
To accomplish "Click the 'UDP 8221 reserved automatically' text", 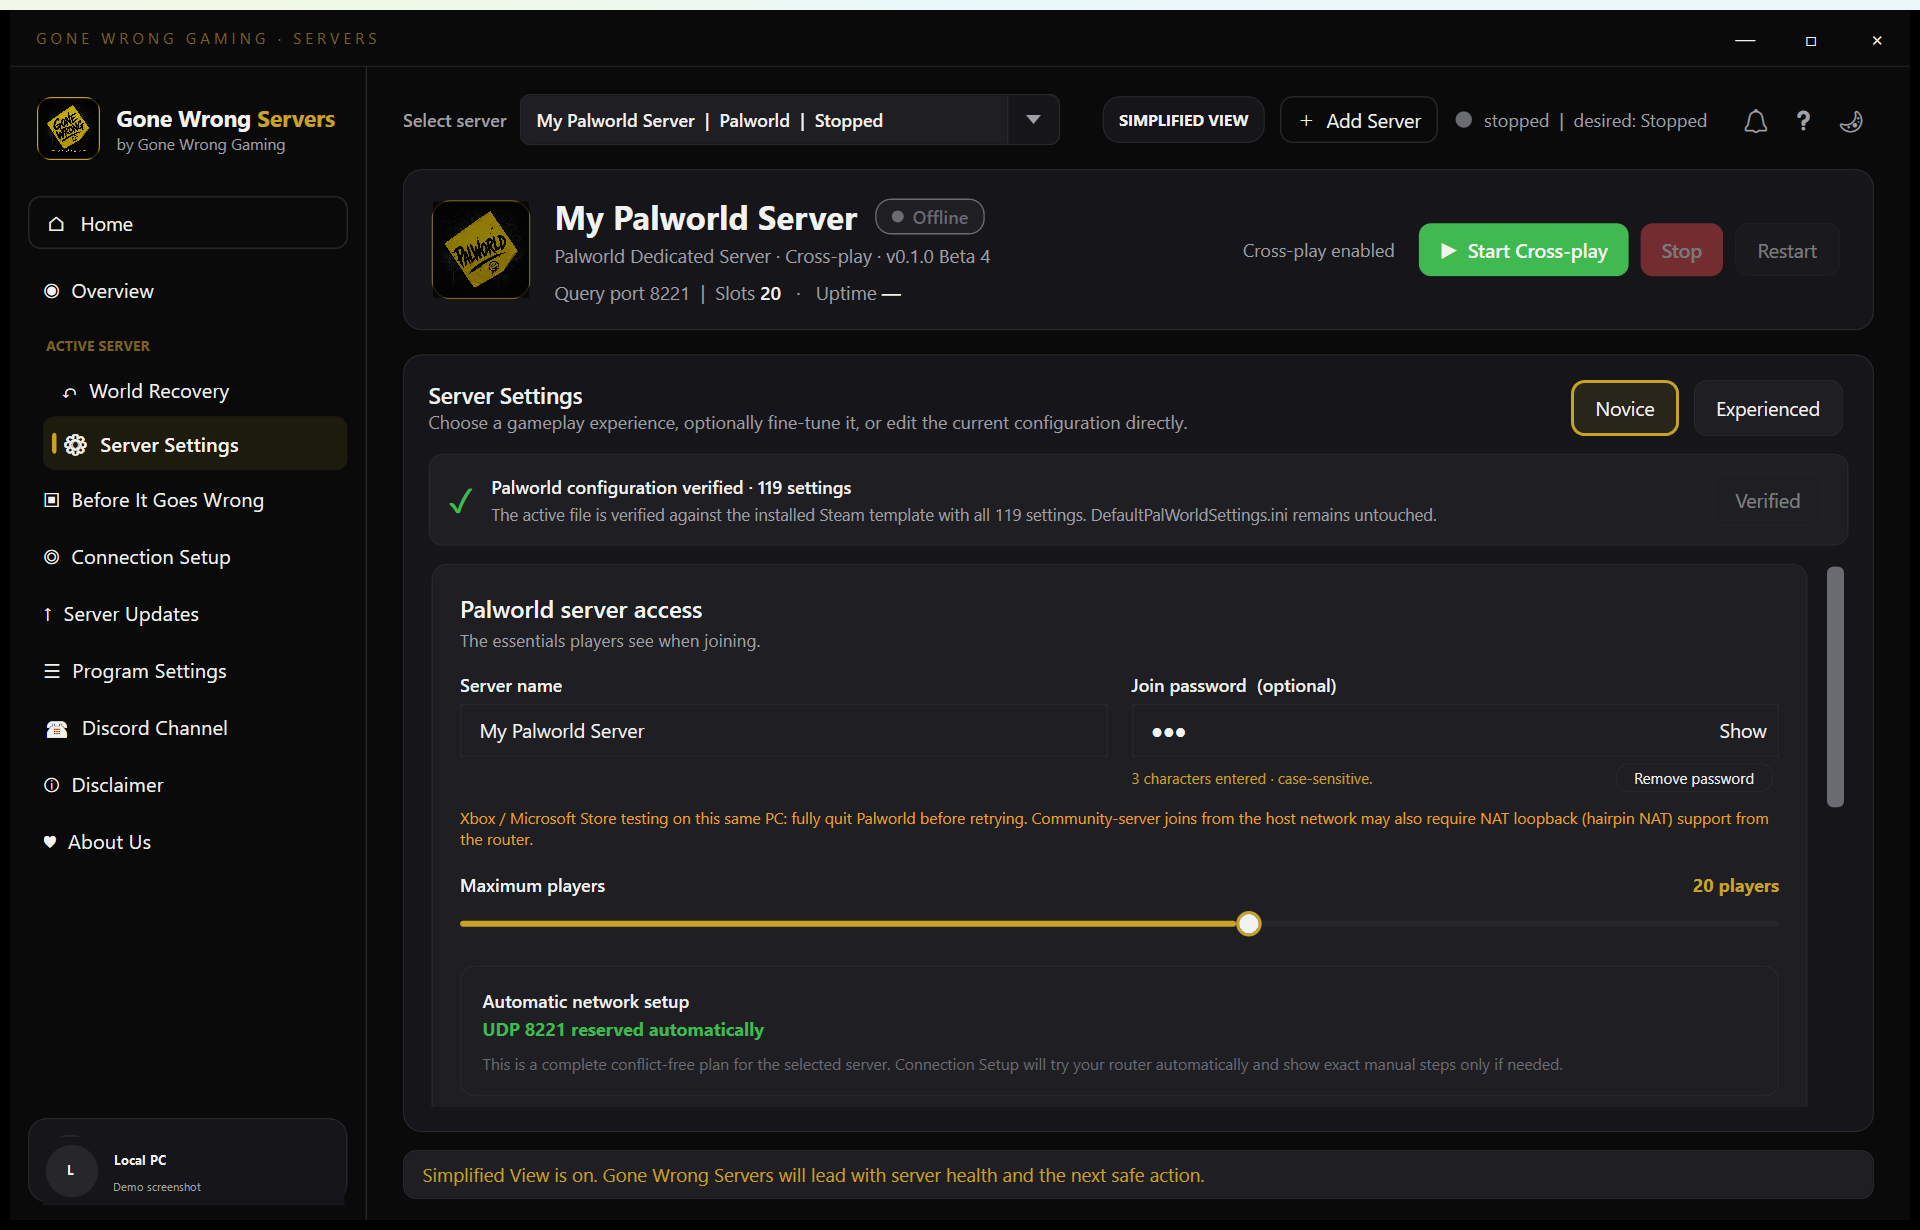I will pyautogui.click(x=622, y=1029).
